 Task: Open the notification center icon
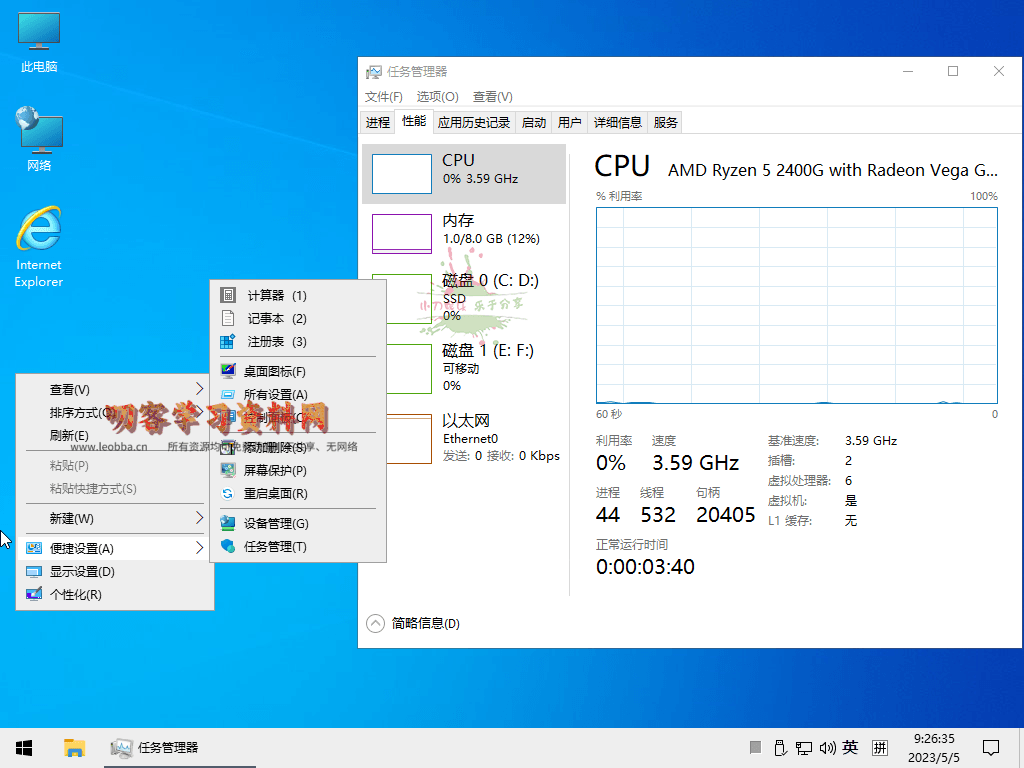pyautogui.click(x=990, y=747)
